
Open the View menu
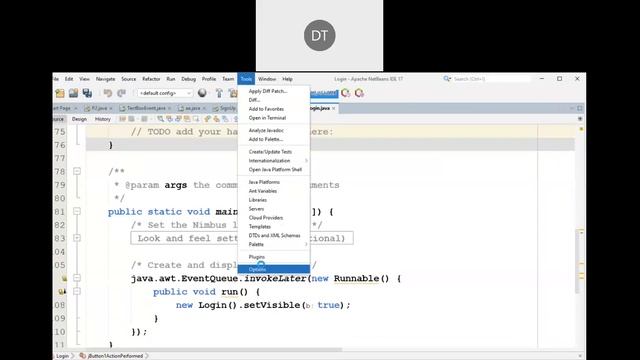tap(84, 79)
